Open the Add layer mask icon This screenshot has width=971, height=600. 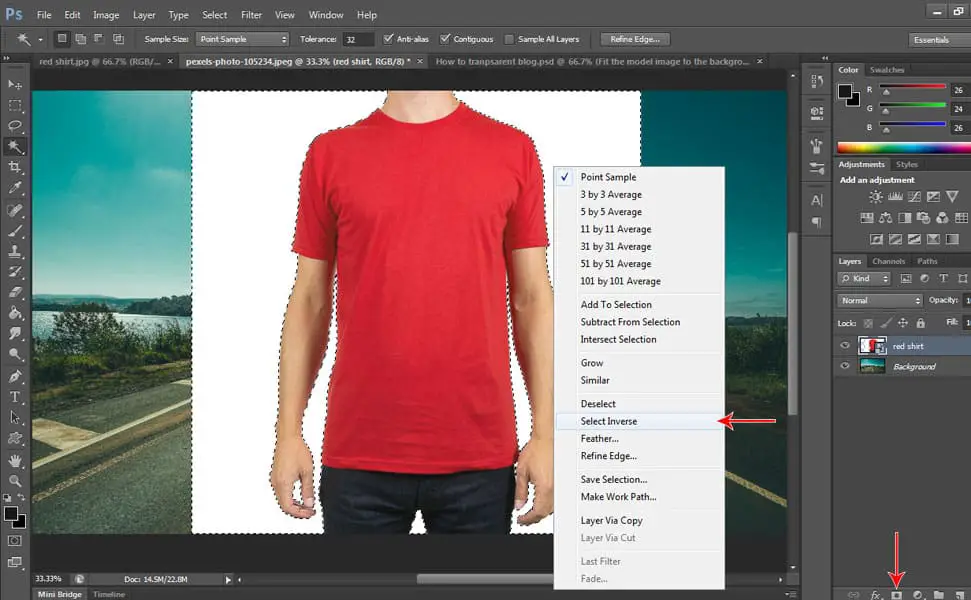click(x=896, y=593)
